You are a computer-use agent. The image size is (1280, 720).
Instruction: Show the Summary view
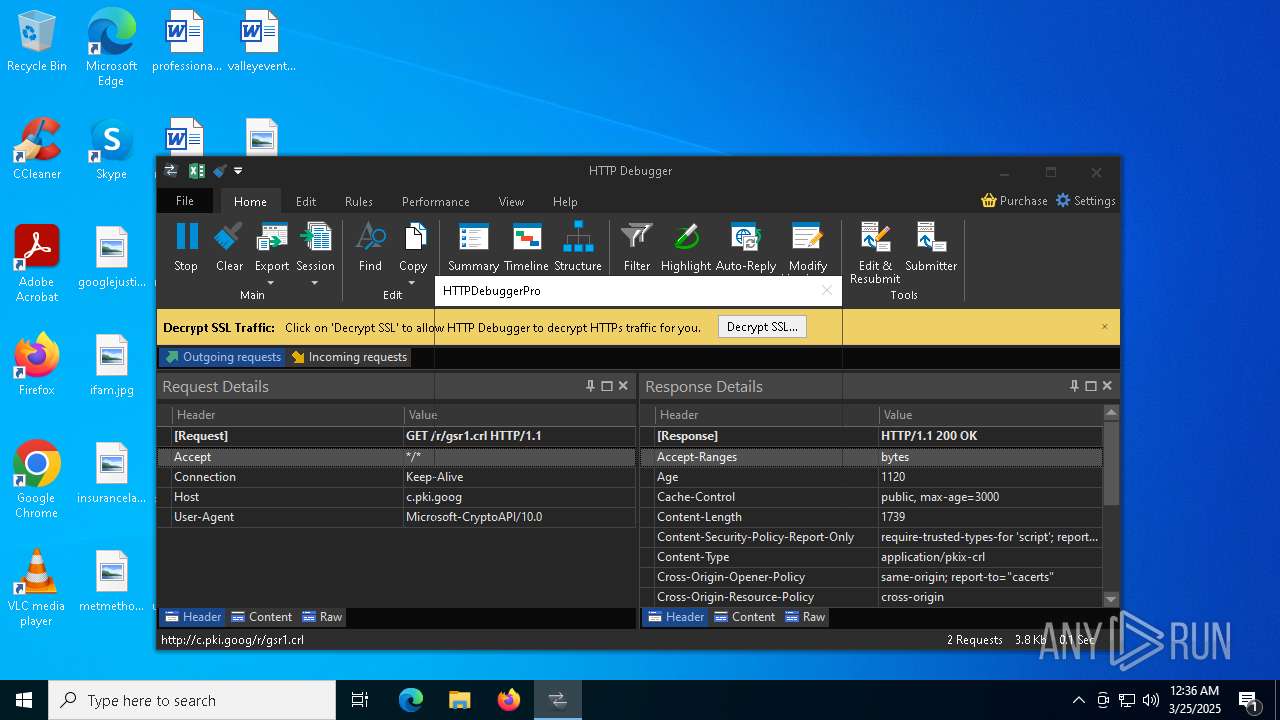(x=473, y=247)
